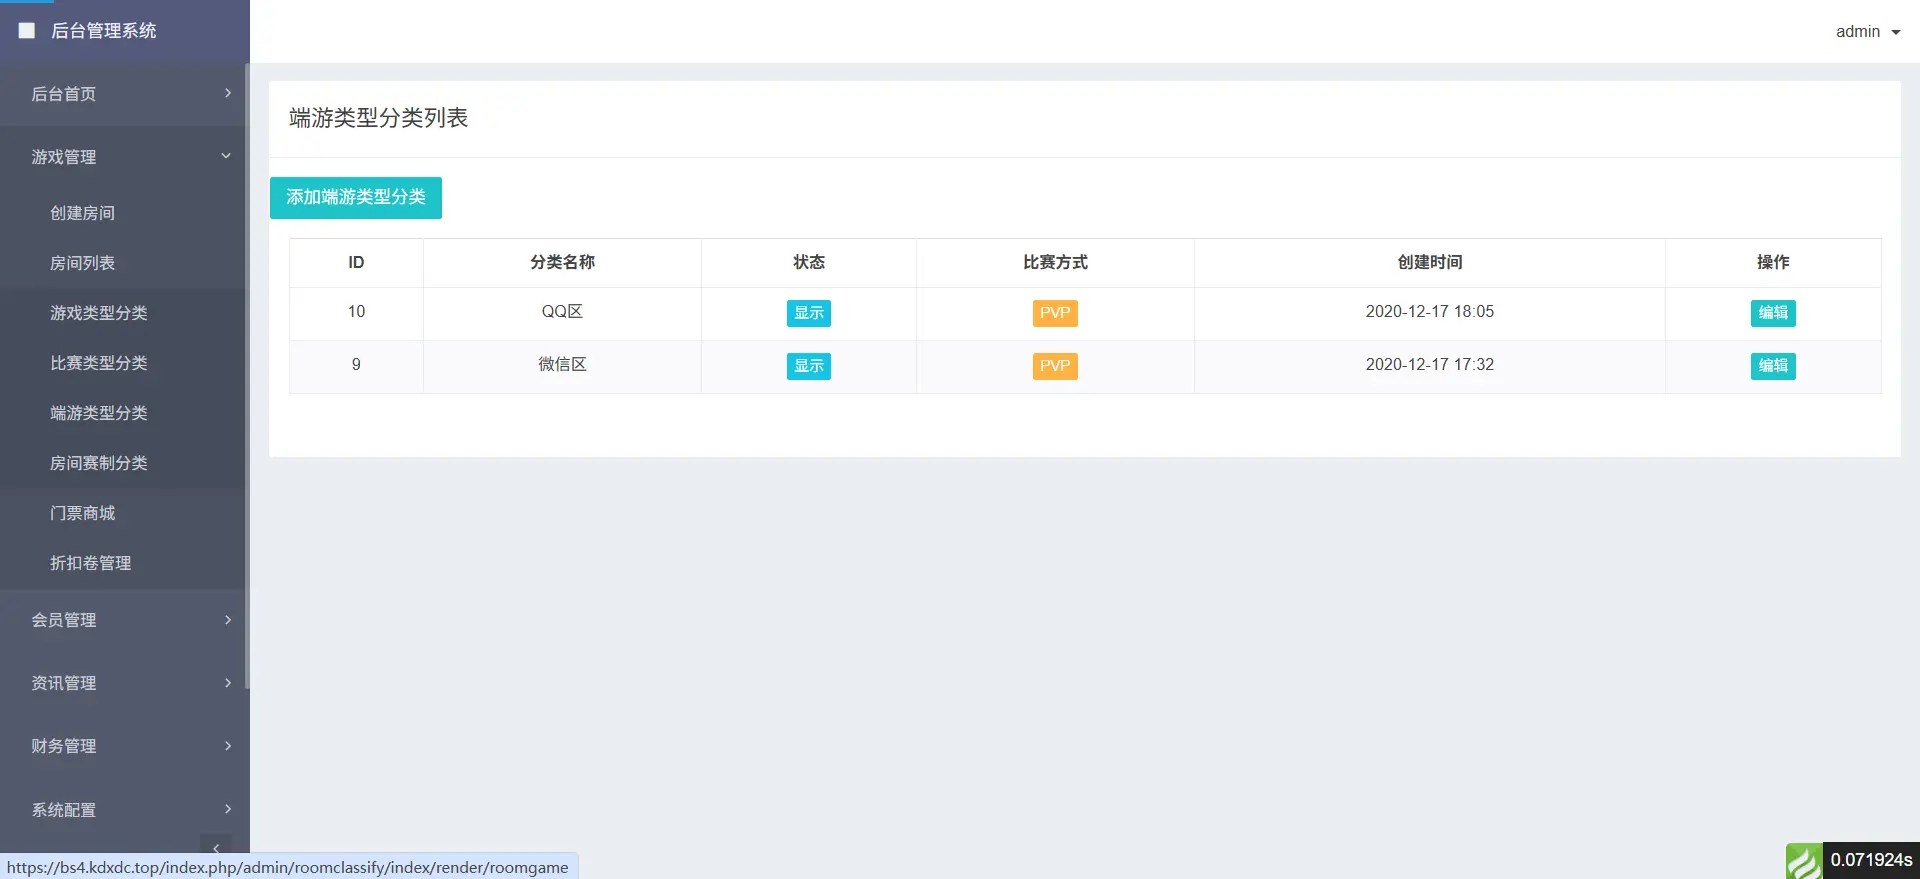The width and height of the screenshot is (1920, 879).
Task: Click the square logo icon beside 后台管理系统
Action: (x=27, y=31)
